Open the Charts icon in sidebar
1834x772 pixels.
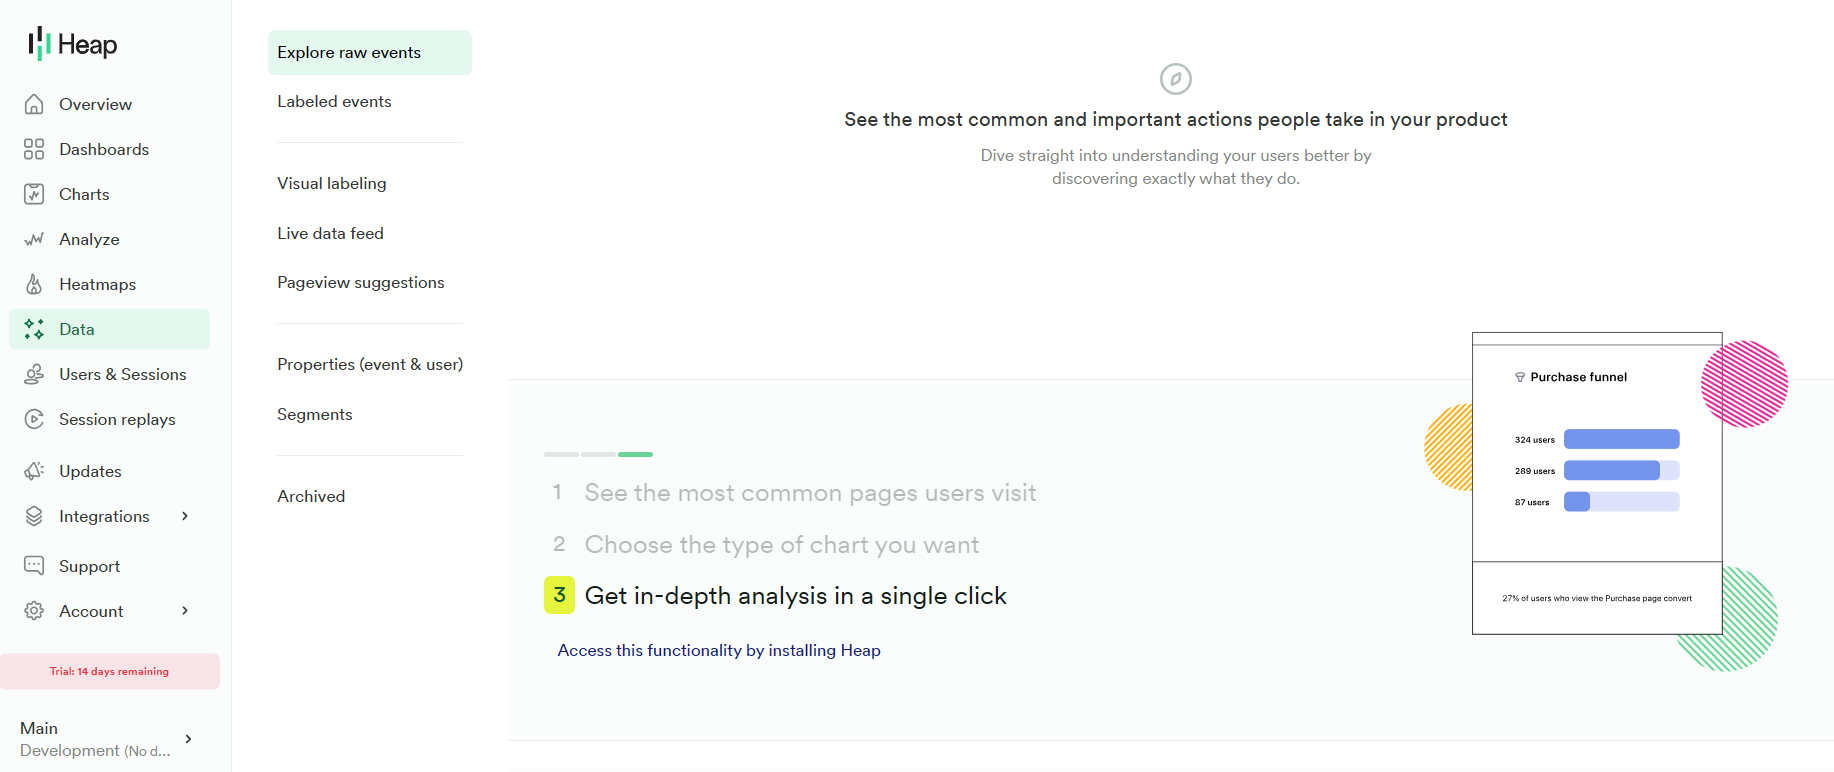(x=34, y=193)
